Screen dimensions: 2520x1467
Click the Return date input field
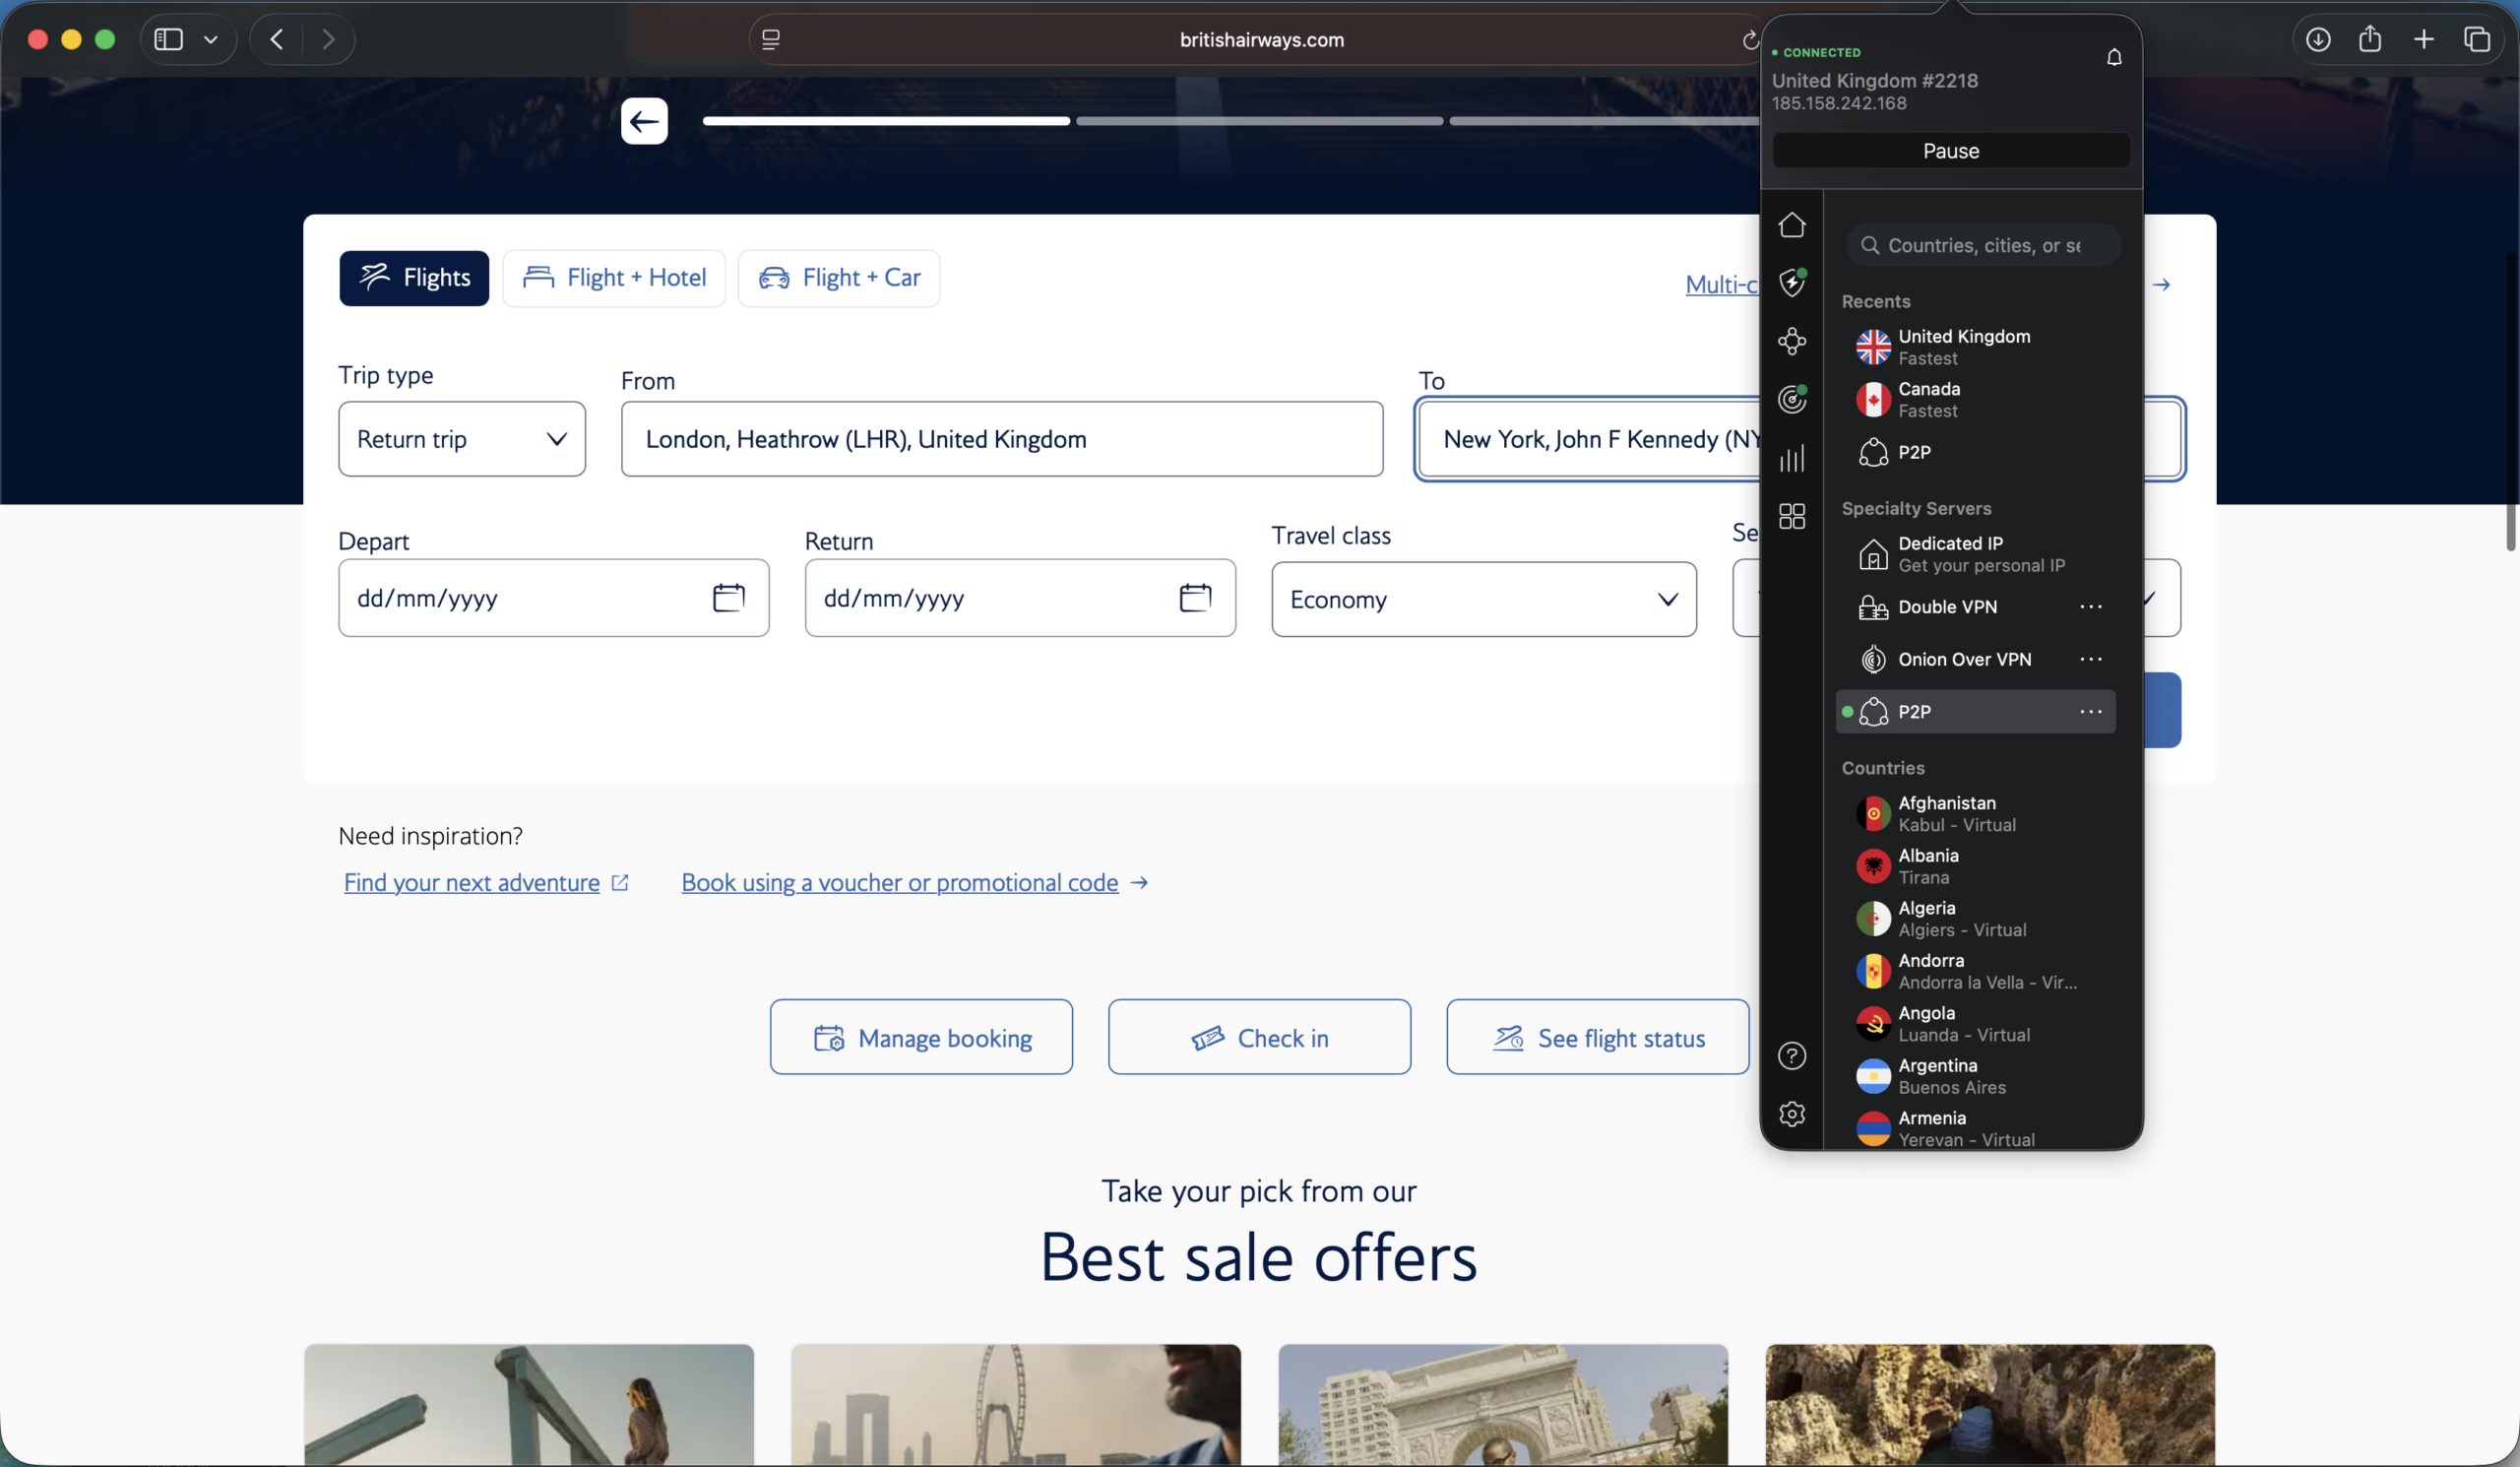pos(1020,598)
